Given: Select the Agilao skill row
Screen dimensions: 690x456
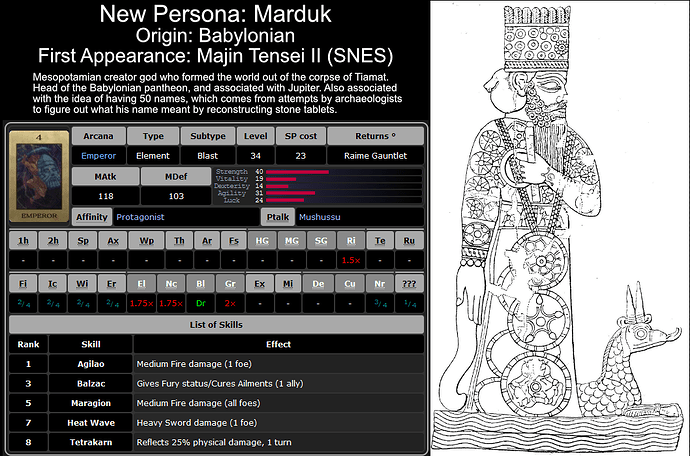Looking at the screenshot, I should click(x=216, y=364).
